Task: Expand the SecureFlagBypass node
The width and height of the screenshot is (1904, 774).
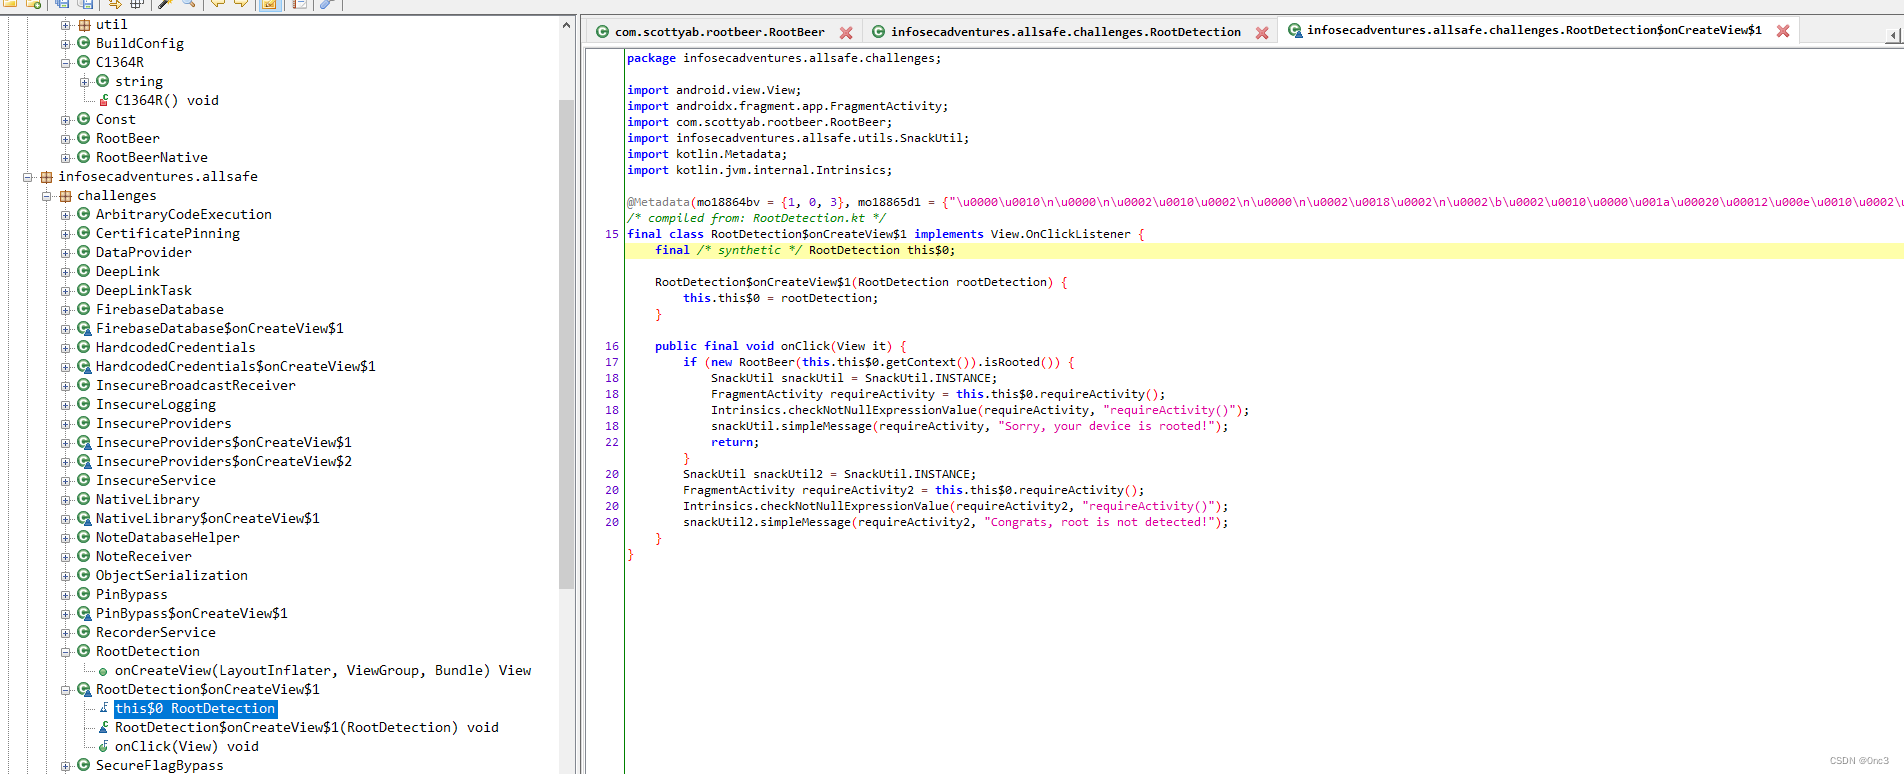Action: pyautogui.click(x=66, y=766)
